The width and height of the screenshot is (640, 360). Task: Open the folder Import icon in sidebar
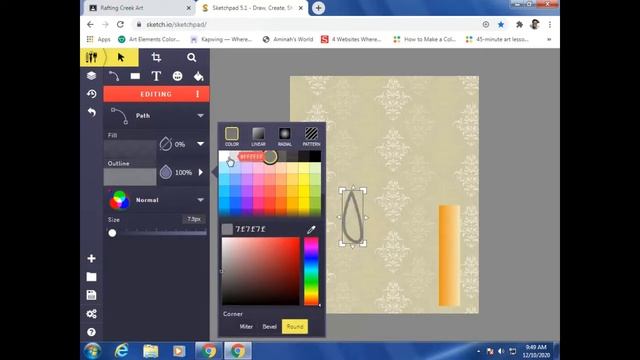(x=91, y=277)
